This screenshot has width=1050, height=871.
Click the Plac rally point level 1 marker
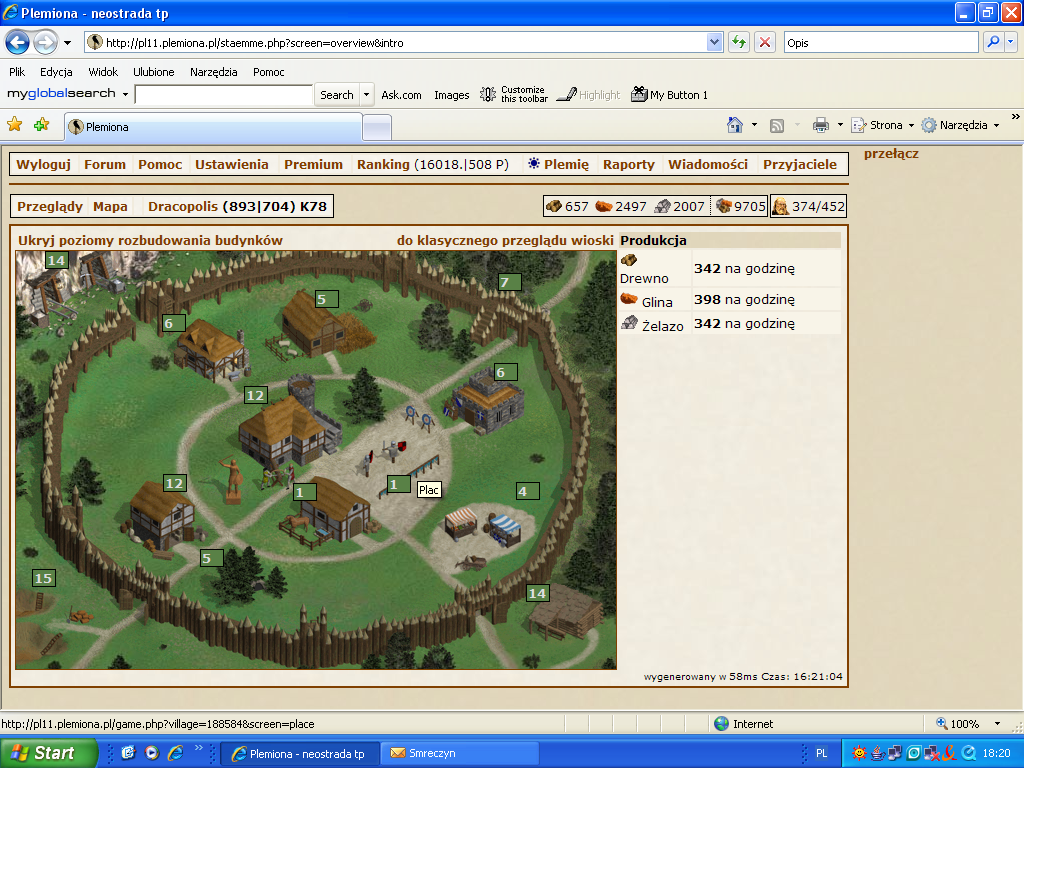tap(398, 484)
